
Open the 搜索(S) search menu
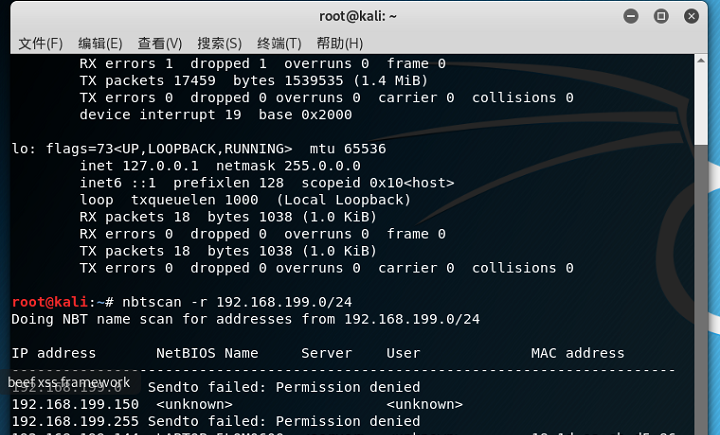pos(219,44)
